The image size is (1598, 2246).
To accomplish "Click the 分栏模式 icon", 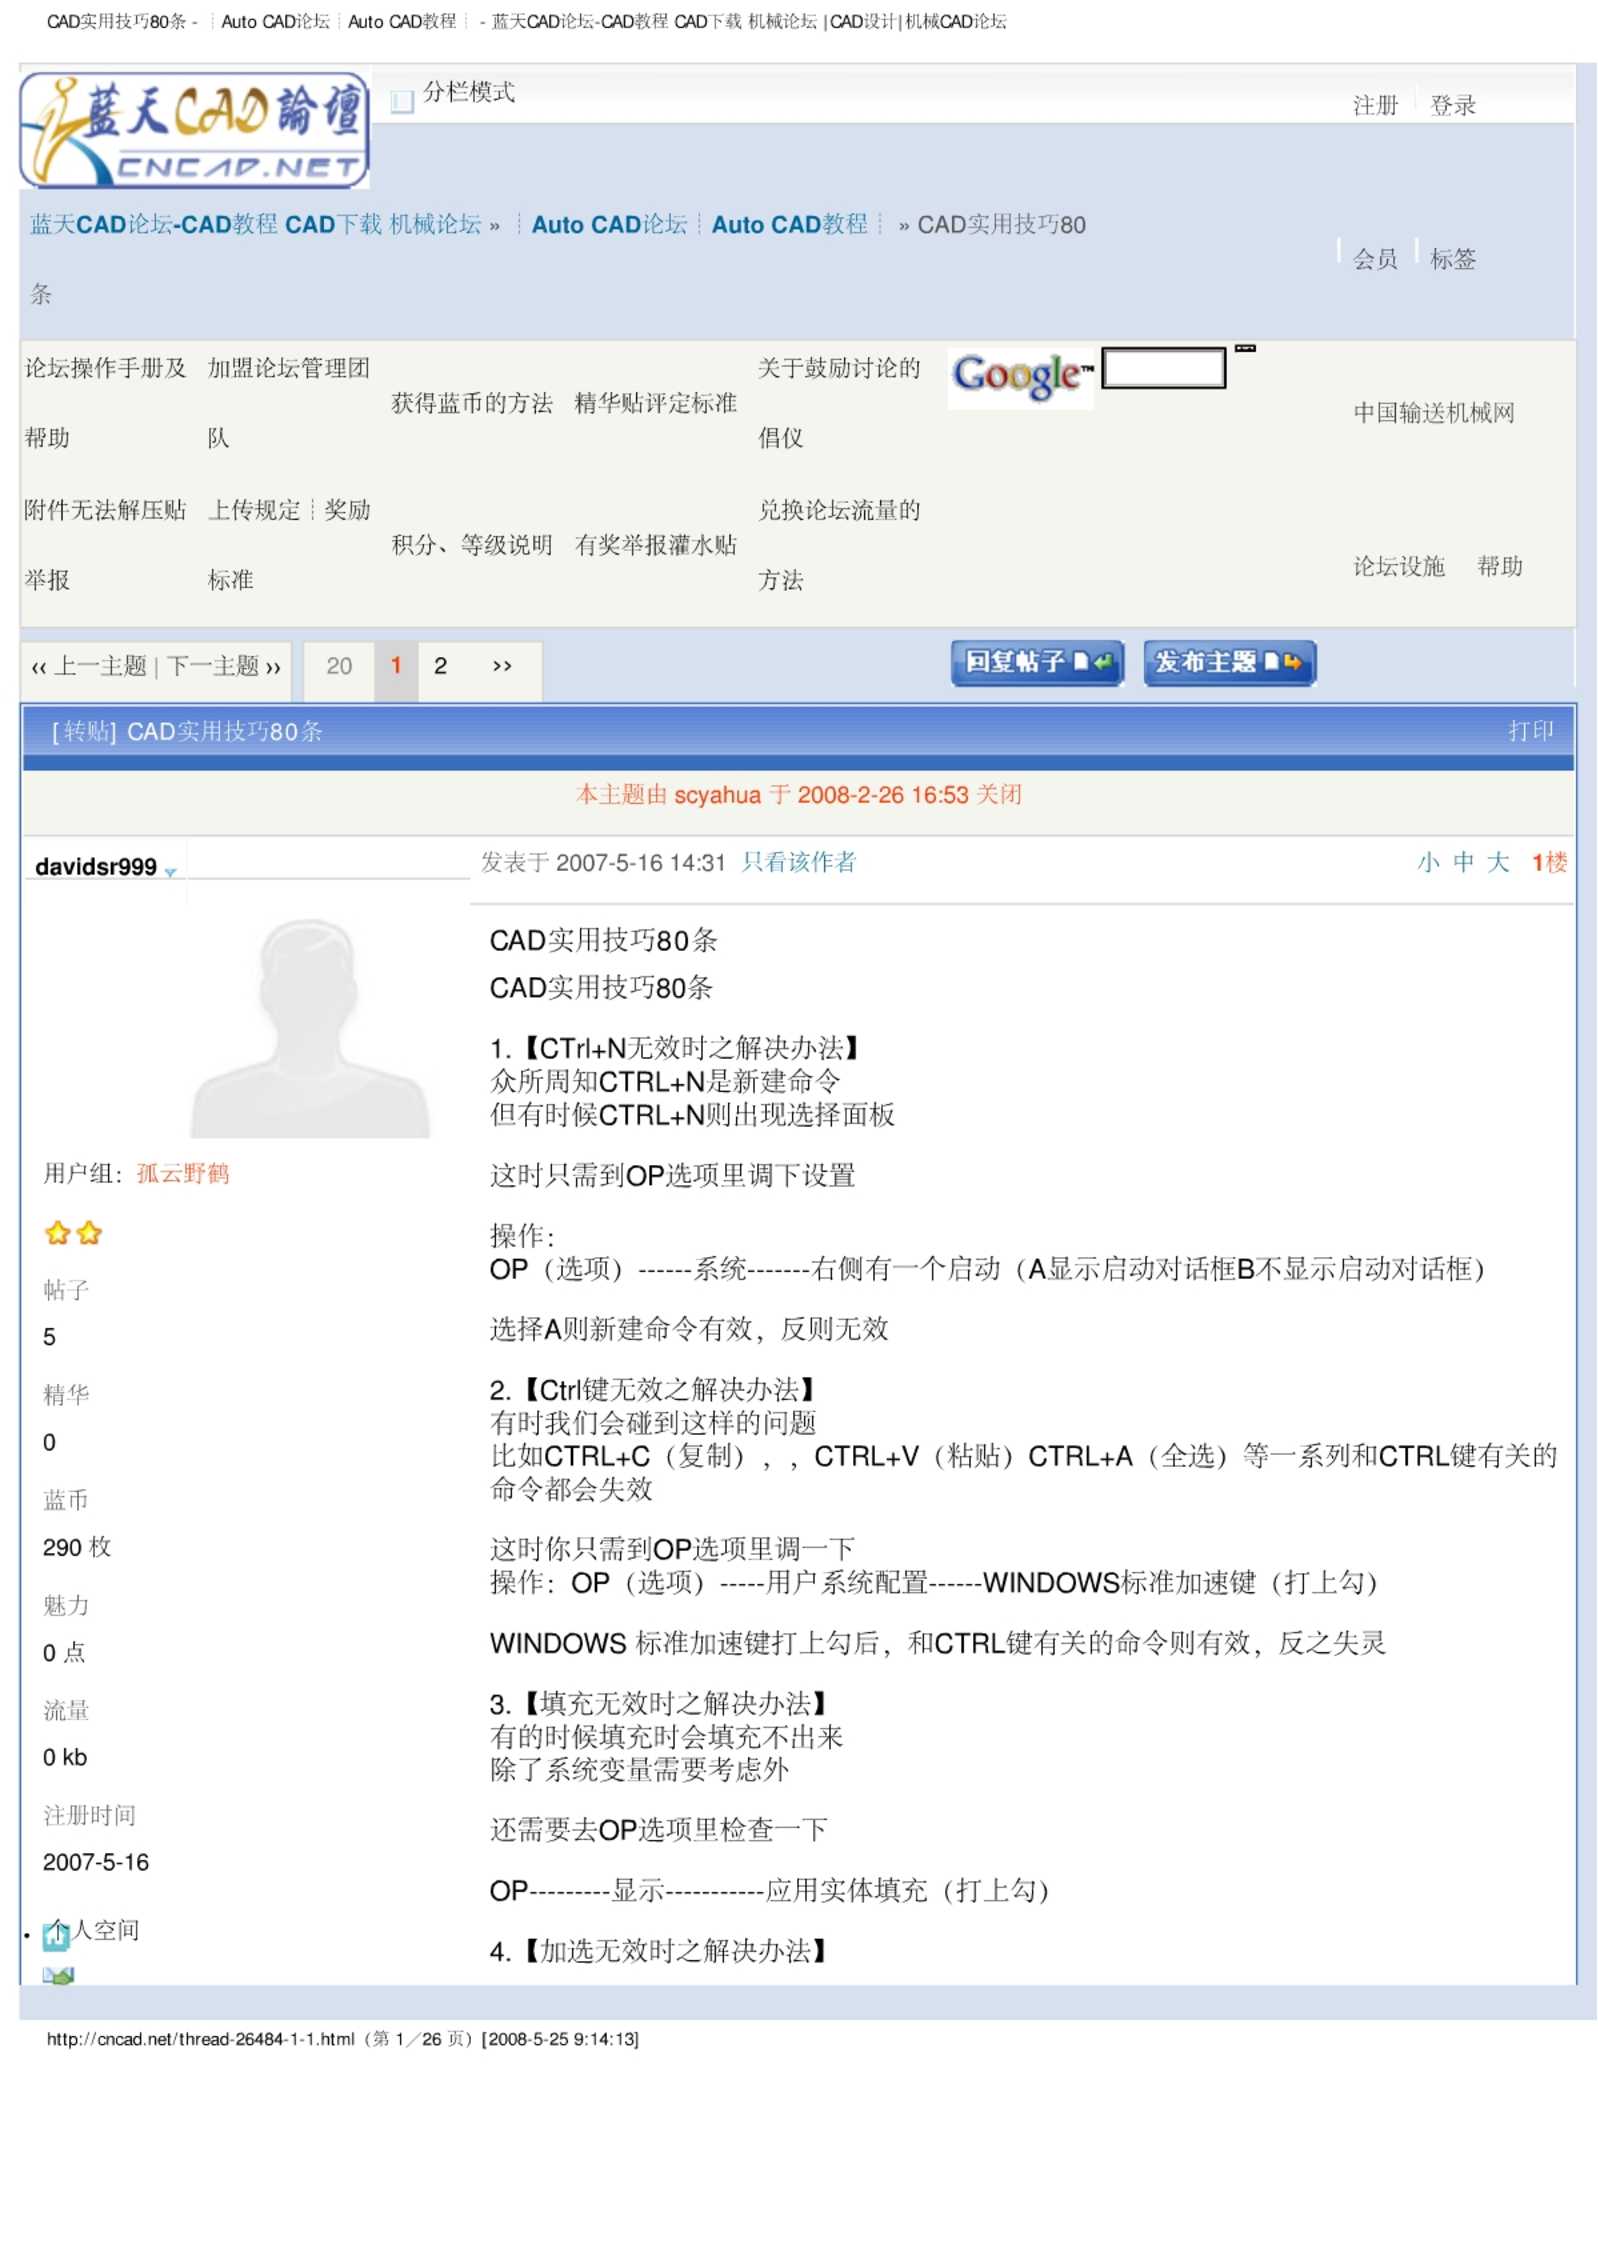I will [x=402, y=100].
